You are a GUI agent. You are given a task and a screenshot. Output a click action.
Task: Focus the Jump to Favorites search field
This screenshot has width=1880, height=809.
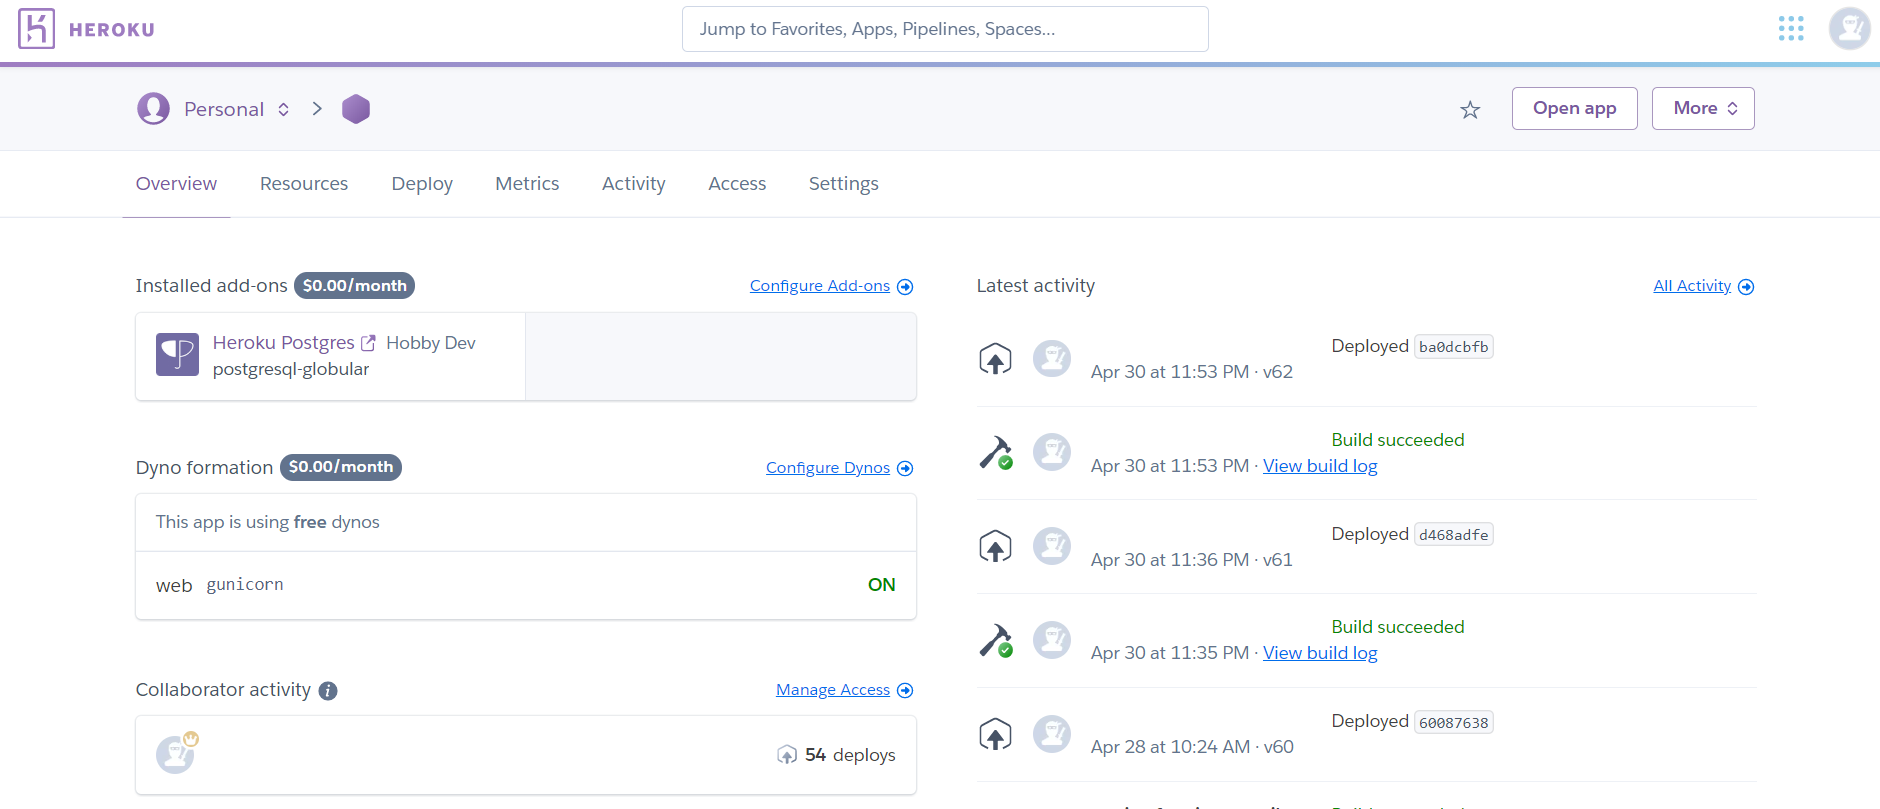tap(945, 29)
